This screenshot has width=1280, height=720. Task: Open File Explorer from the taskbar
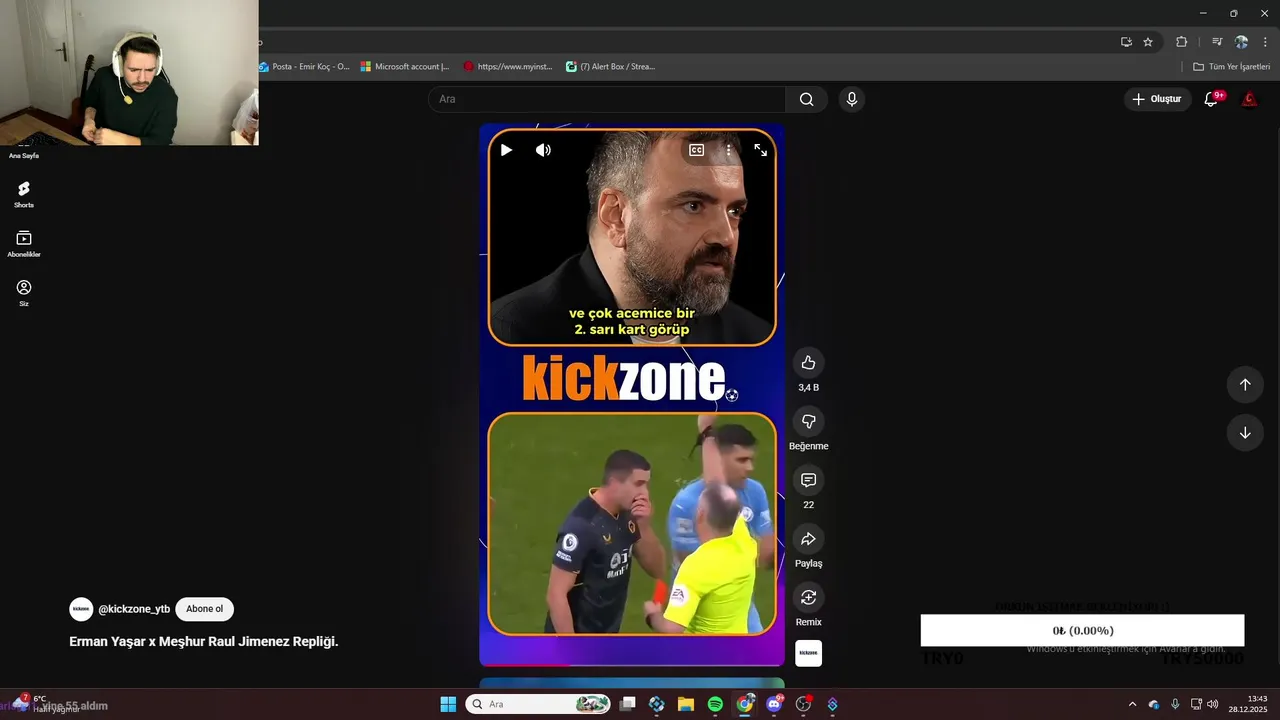point(686,704)
